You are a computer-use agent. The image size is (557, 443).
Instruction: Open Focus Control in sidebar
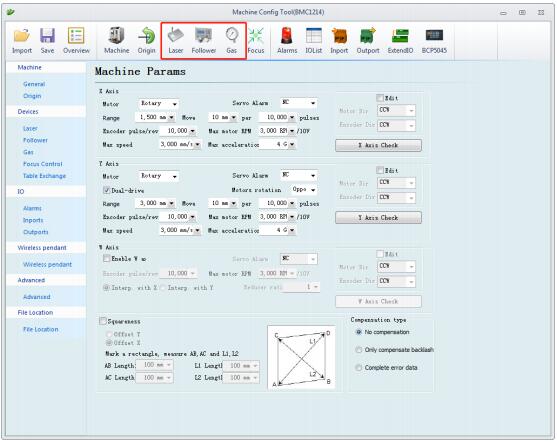click(43, 164)
